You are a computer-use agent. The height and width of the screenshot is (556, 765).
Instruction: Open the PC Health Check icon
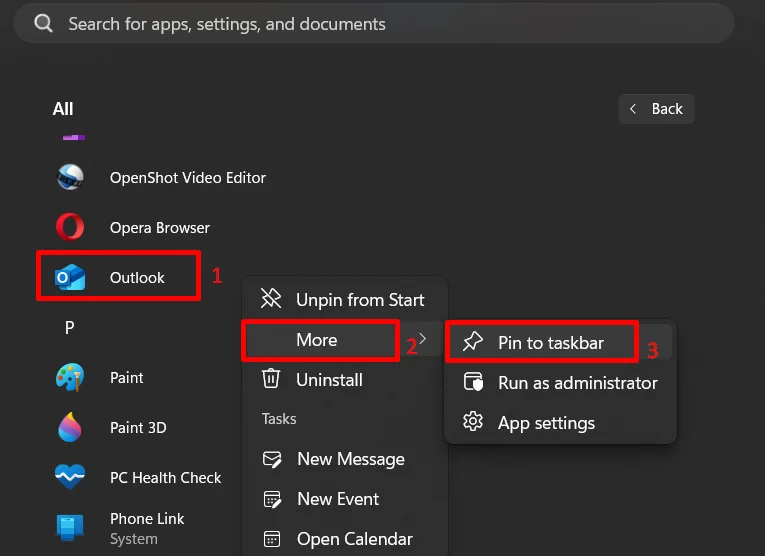point(70,477)
